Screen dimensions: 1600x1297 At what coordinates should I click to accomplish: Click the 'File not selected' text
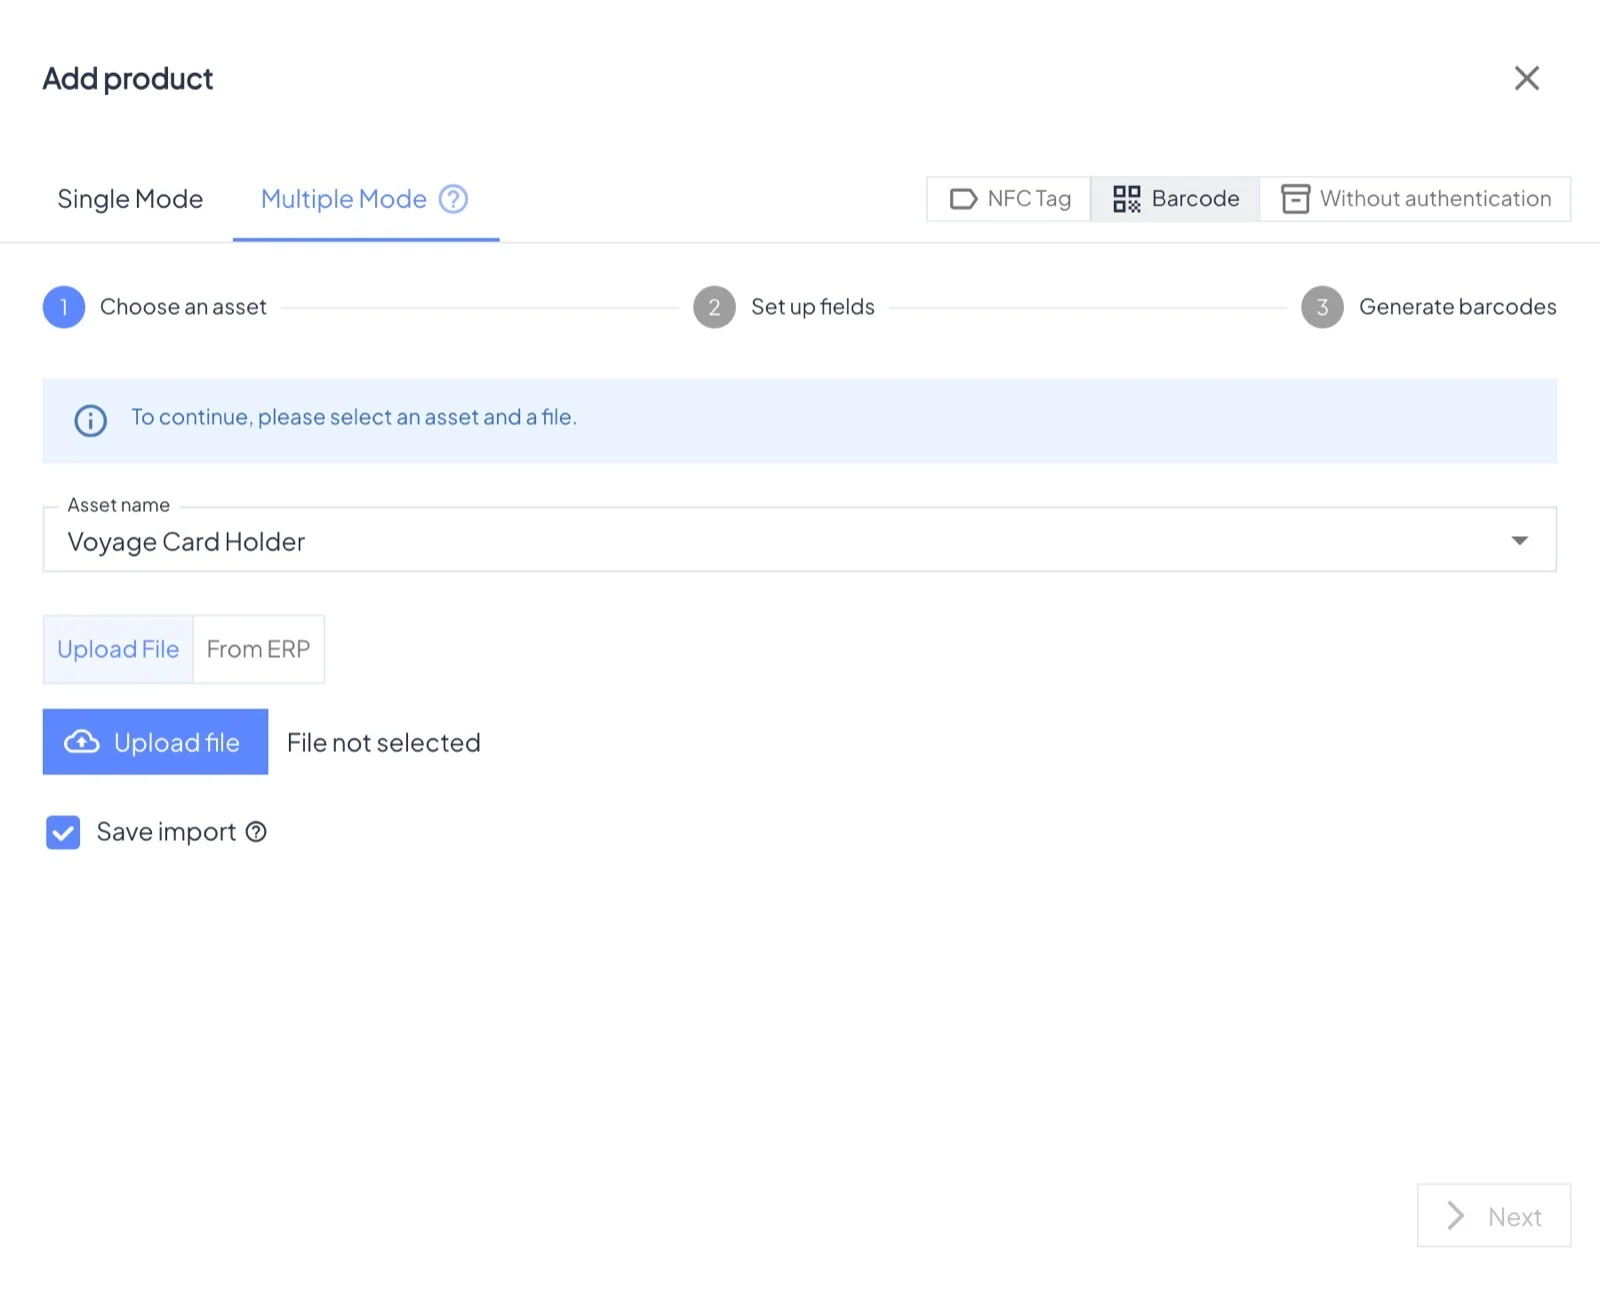[x=384, y=743]
